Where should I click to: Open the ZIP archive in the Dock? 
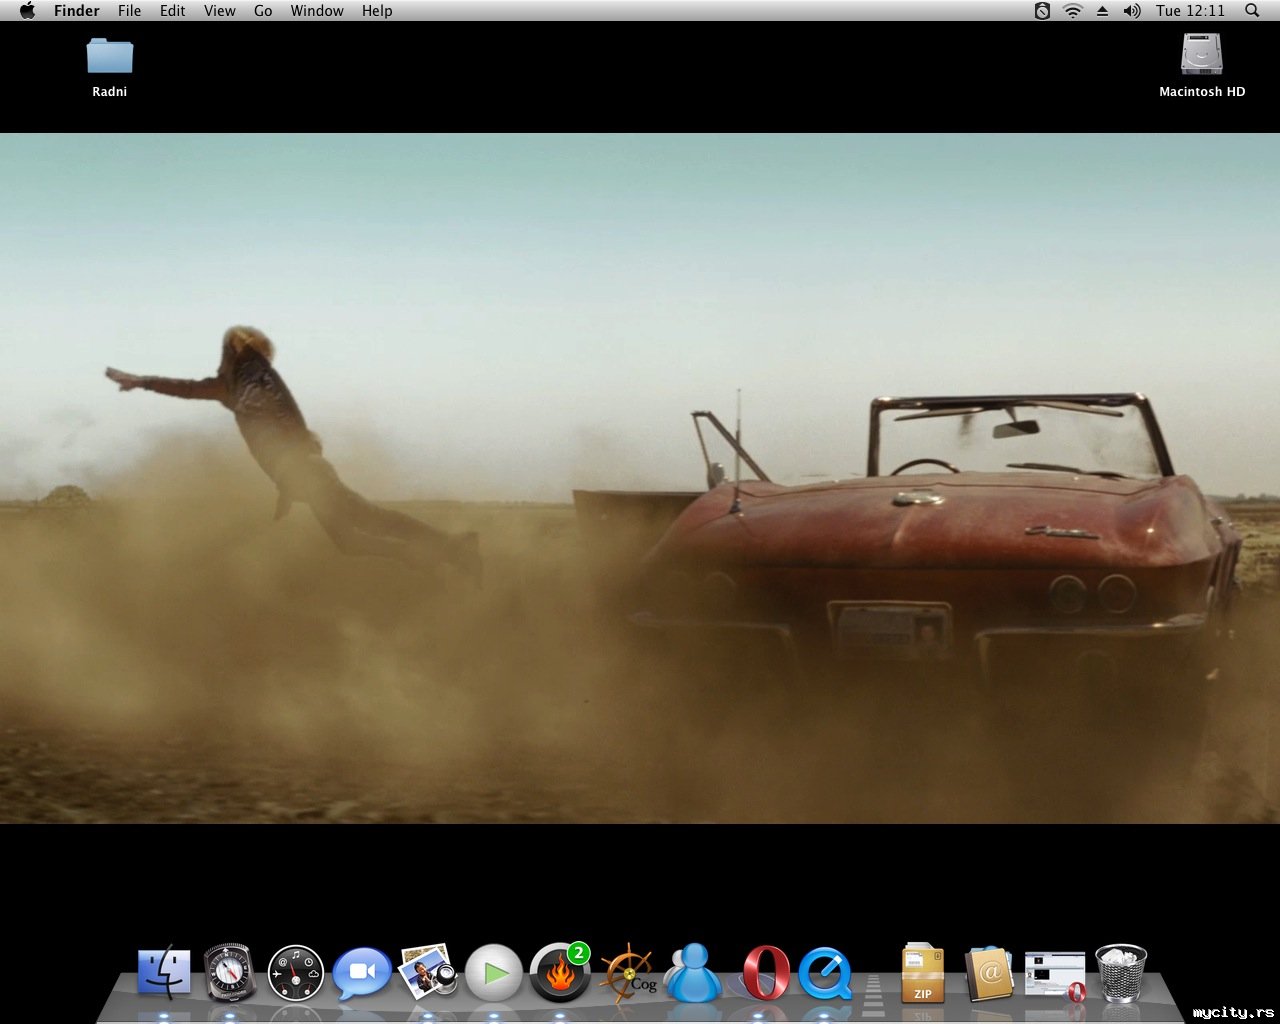922,972
